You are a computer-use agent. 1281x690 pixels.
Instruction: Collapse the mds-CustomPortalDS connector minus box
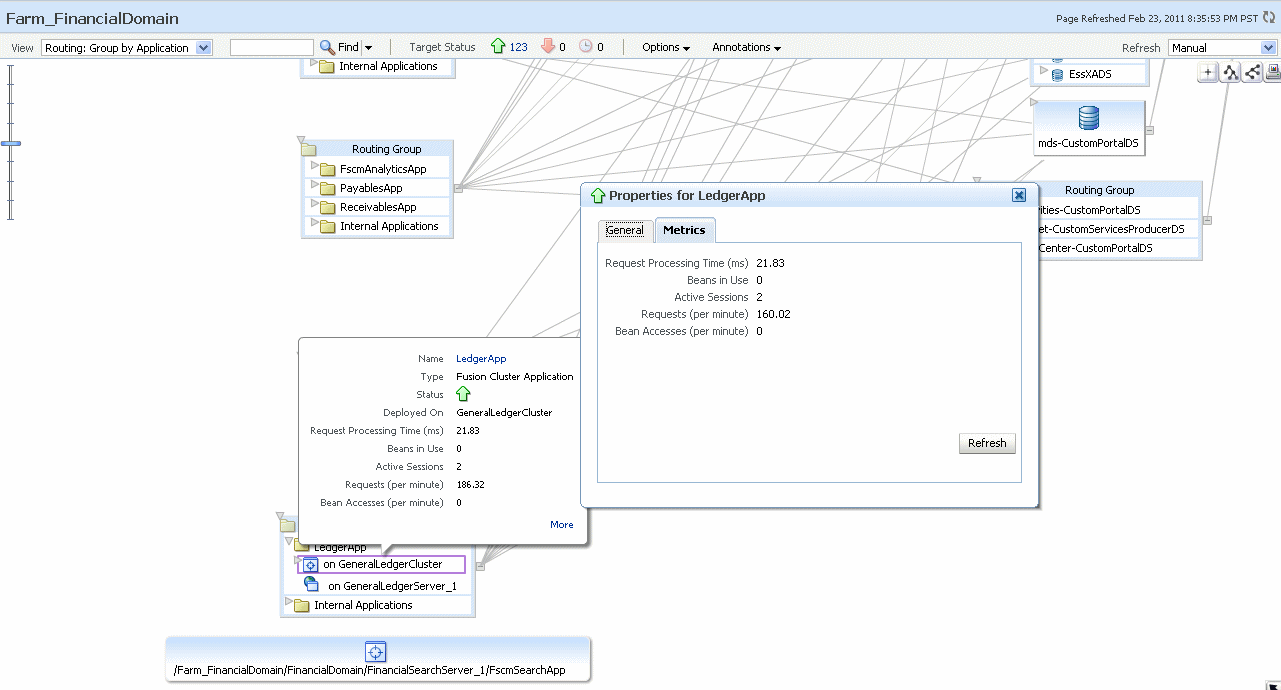click(1150, 130)
